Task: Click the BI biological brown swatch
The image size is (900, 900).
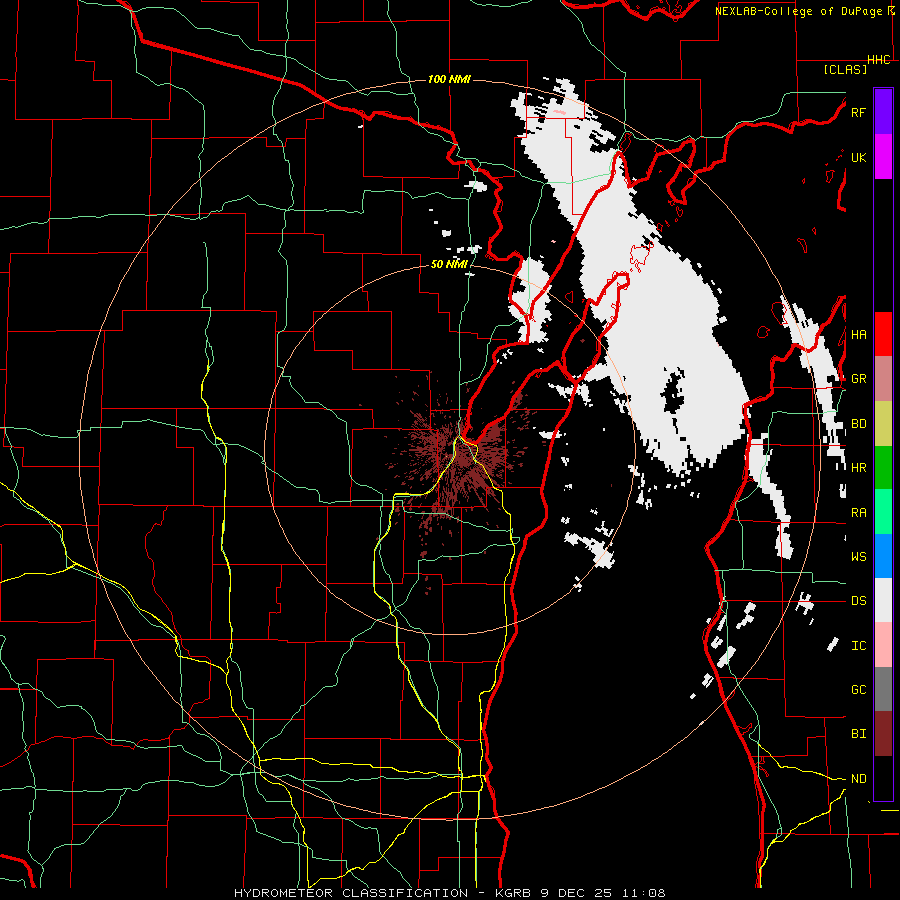Action: tap(883, 734)
